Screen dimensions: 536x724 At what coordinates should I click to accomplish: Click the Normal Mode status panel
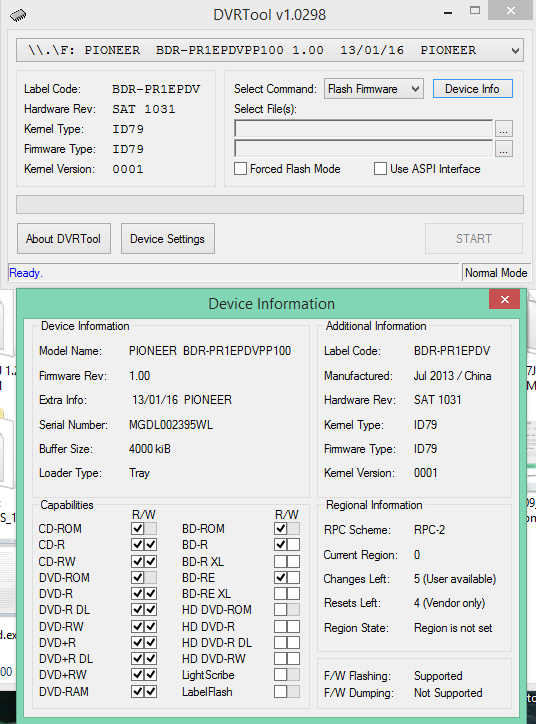pos(496,273)
